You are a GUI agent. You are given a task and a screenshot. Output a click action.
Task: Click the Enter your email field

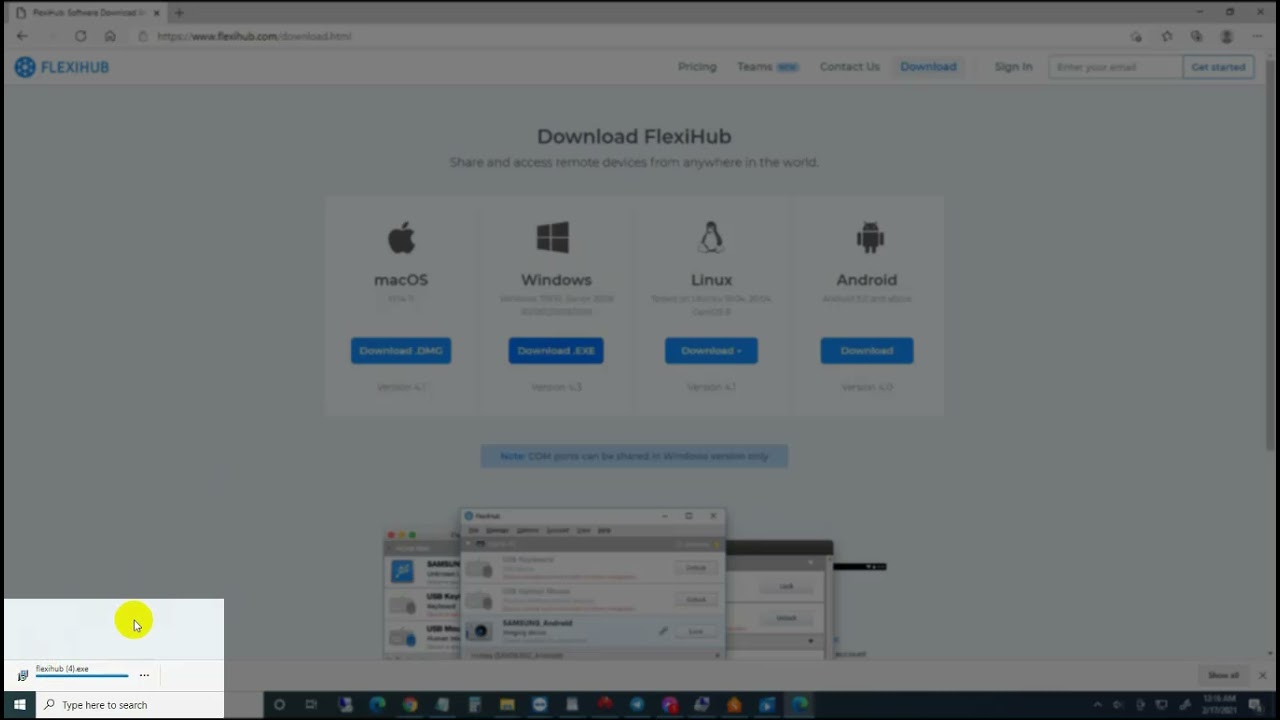[1115, 67]
